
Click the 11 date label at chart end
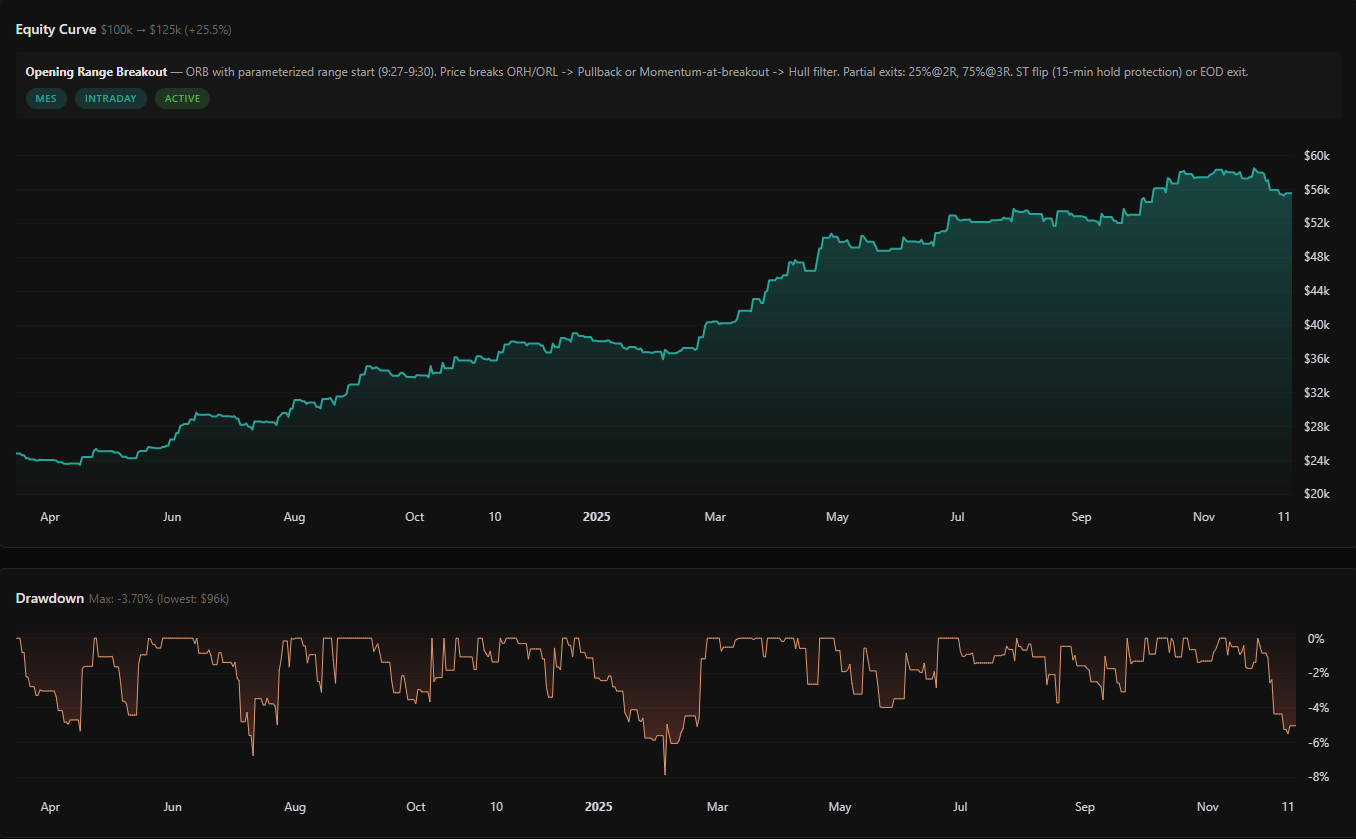tap(1283, 517)
